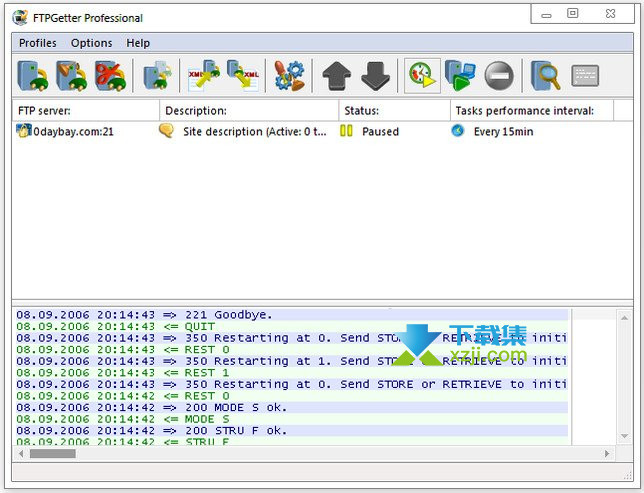Click the Site description cell
This screenshot has height=493, width=644.
255,131
